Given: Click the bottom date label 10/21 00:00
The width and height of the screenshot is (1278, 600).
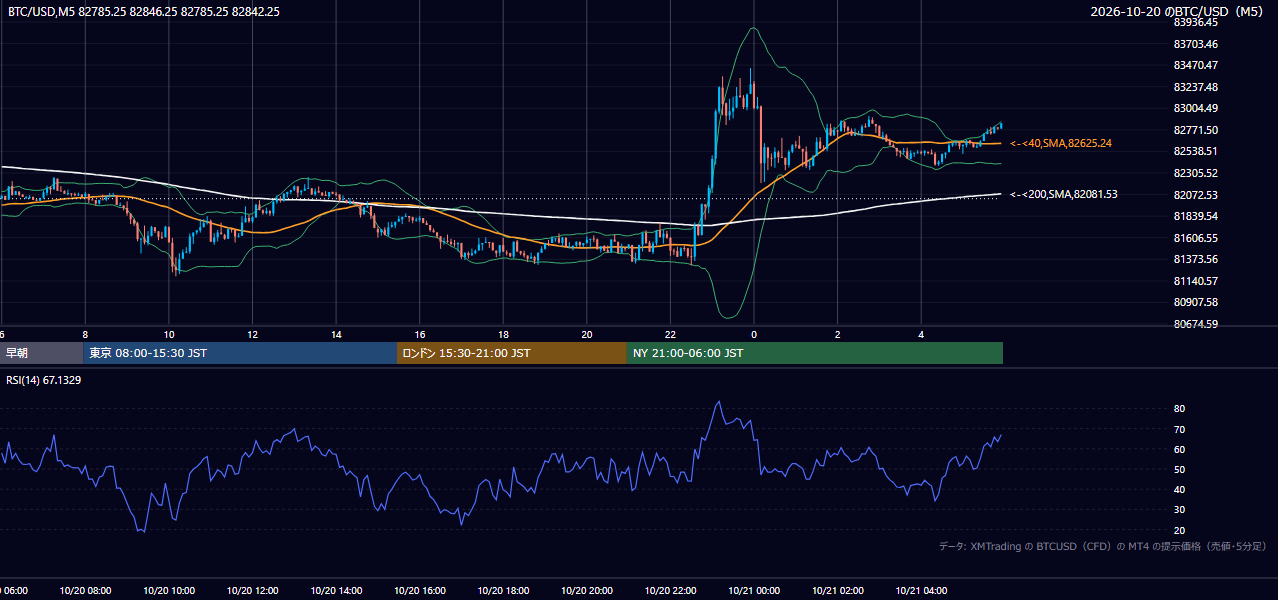Looking at the screenshot, I should [x=754, y=591].
